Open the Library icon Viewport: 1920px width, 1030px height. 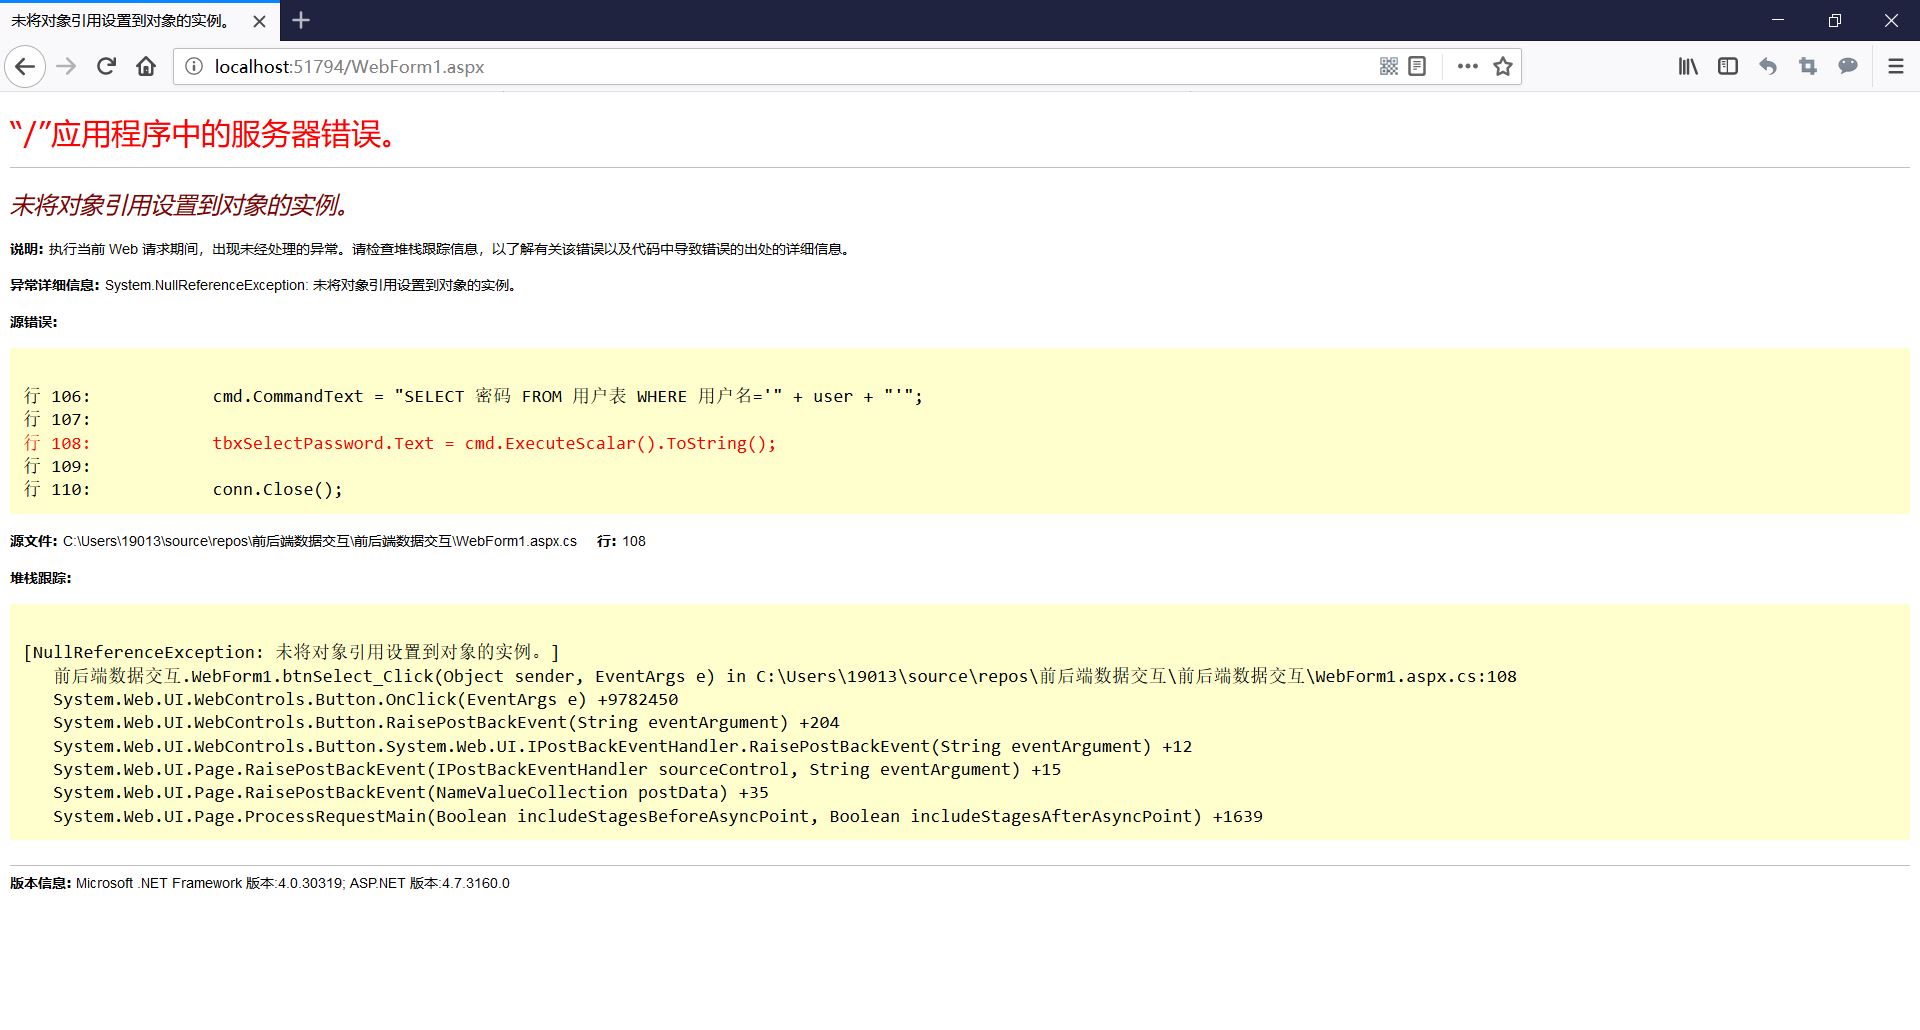pyautogui.click(x=1688, y=67)
